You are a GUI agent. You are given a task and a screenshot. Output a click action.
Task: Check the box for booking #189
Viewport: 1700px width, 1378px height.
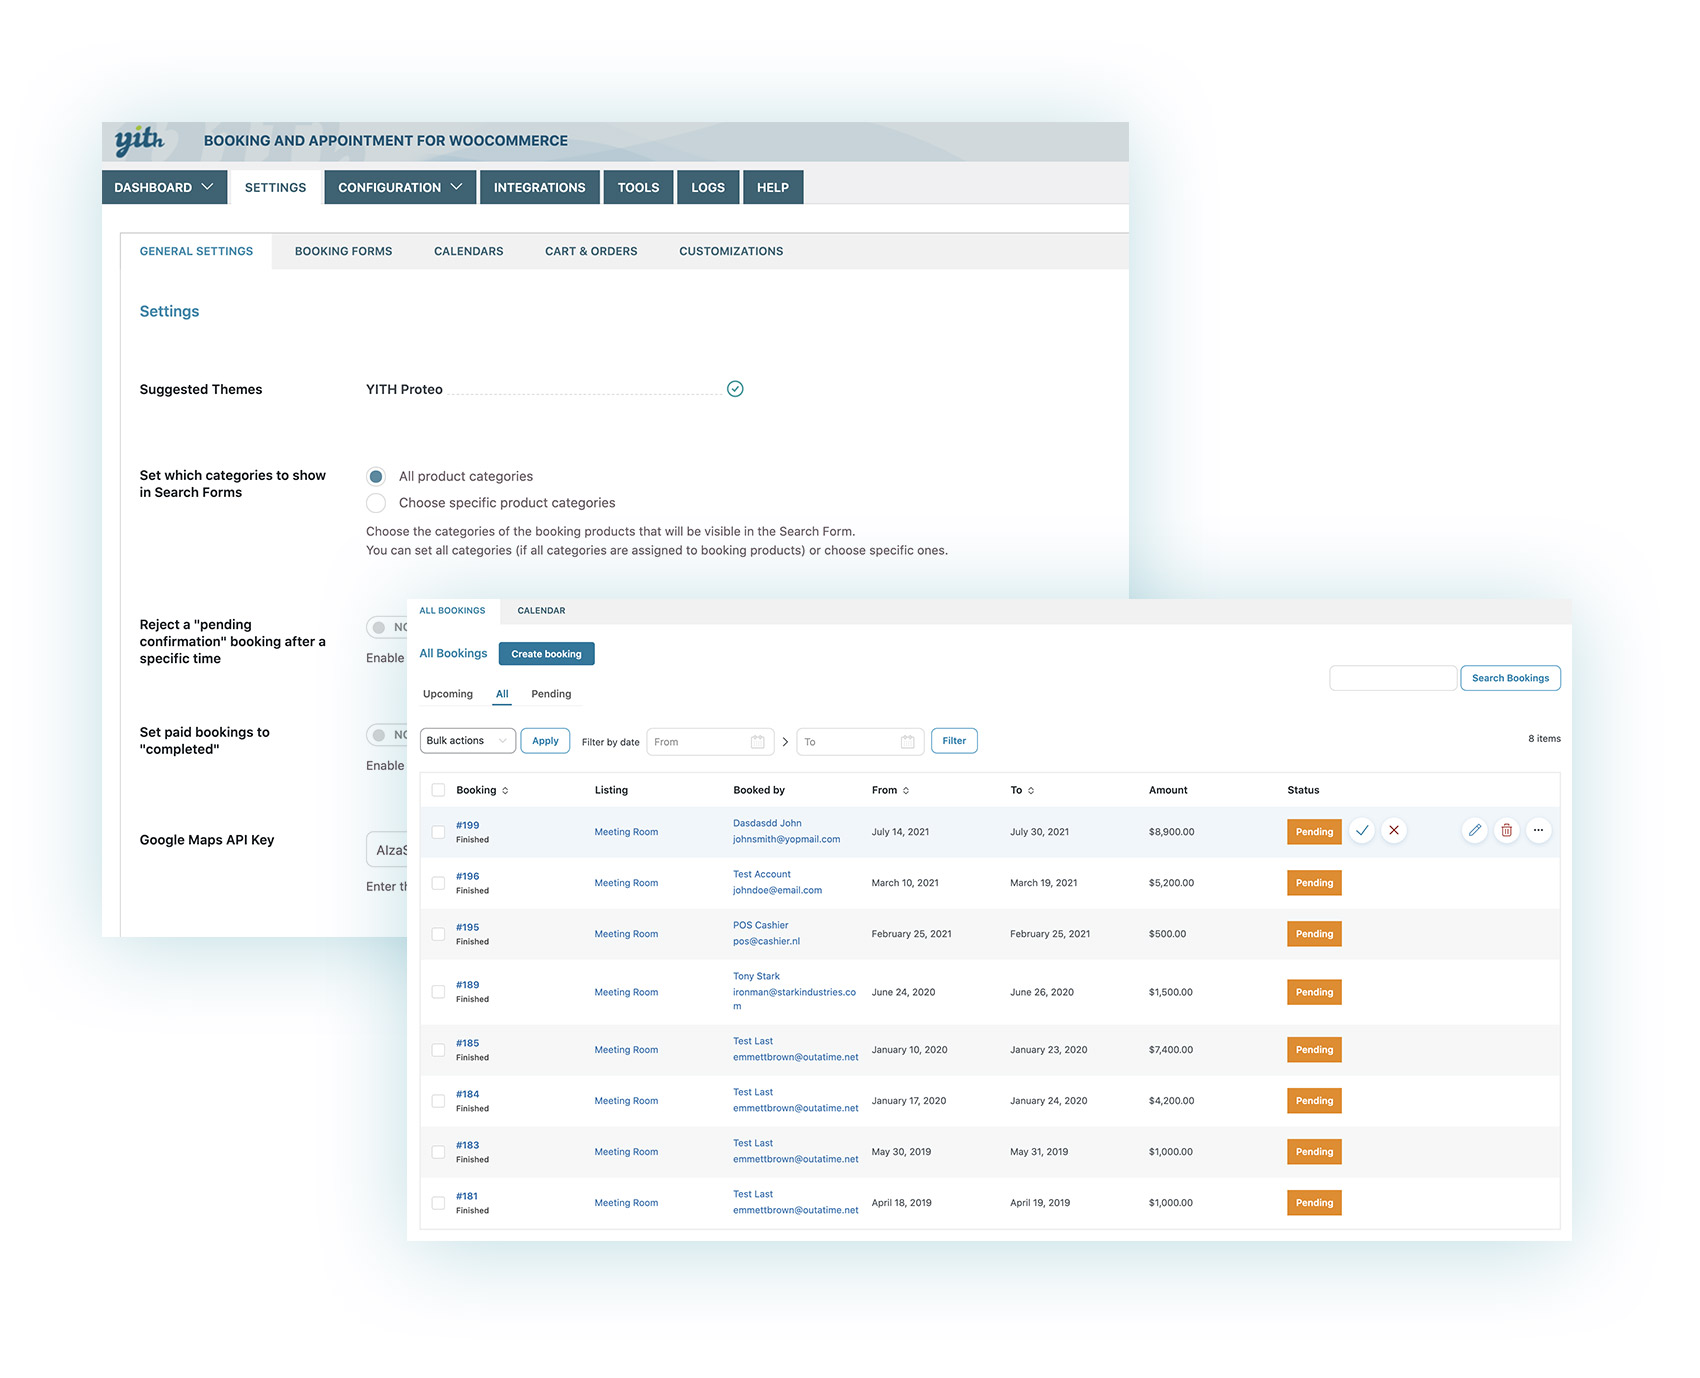pos(438,992)
